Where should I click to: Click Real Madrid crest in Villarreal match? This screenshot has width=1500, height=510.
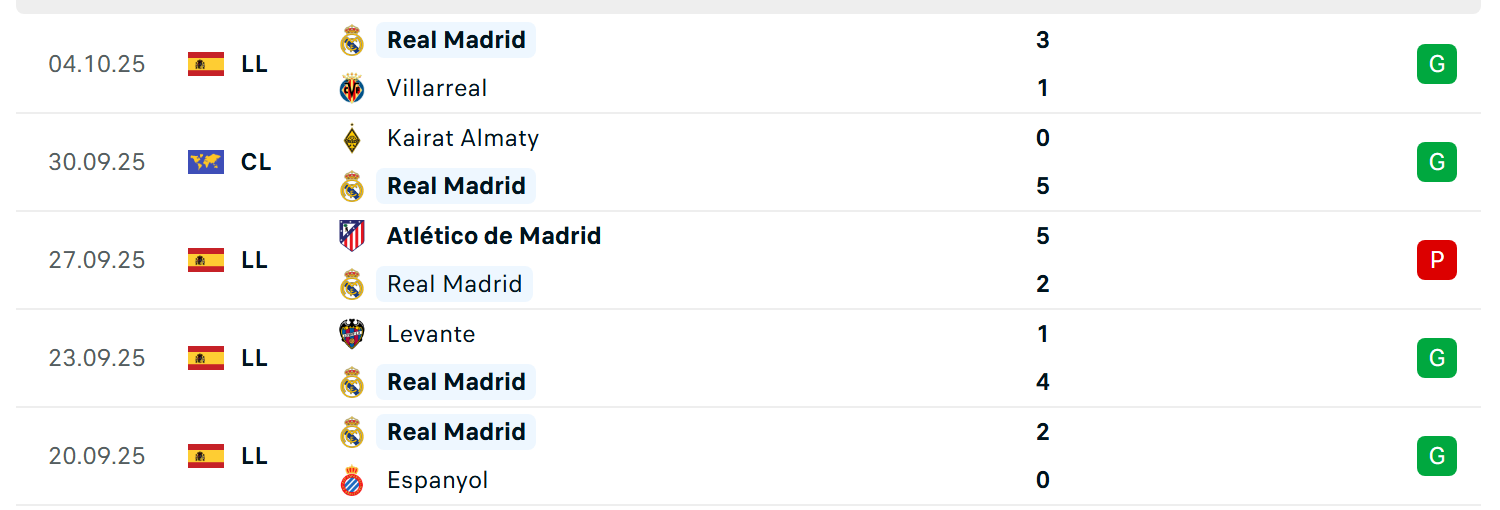pyautogui.click(x=352, y=40)
